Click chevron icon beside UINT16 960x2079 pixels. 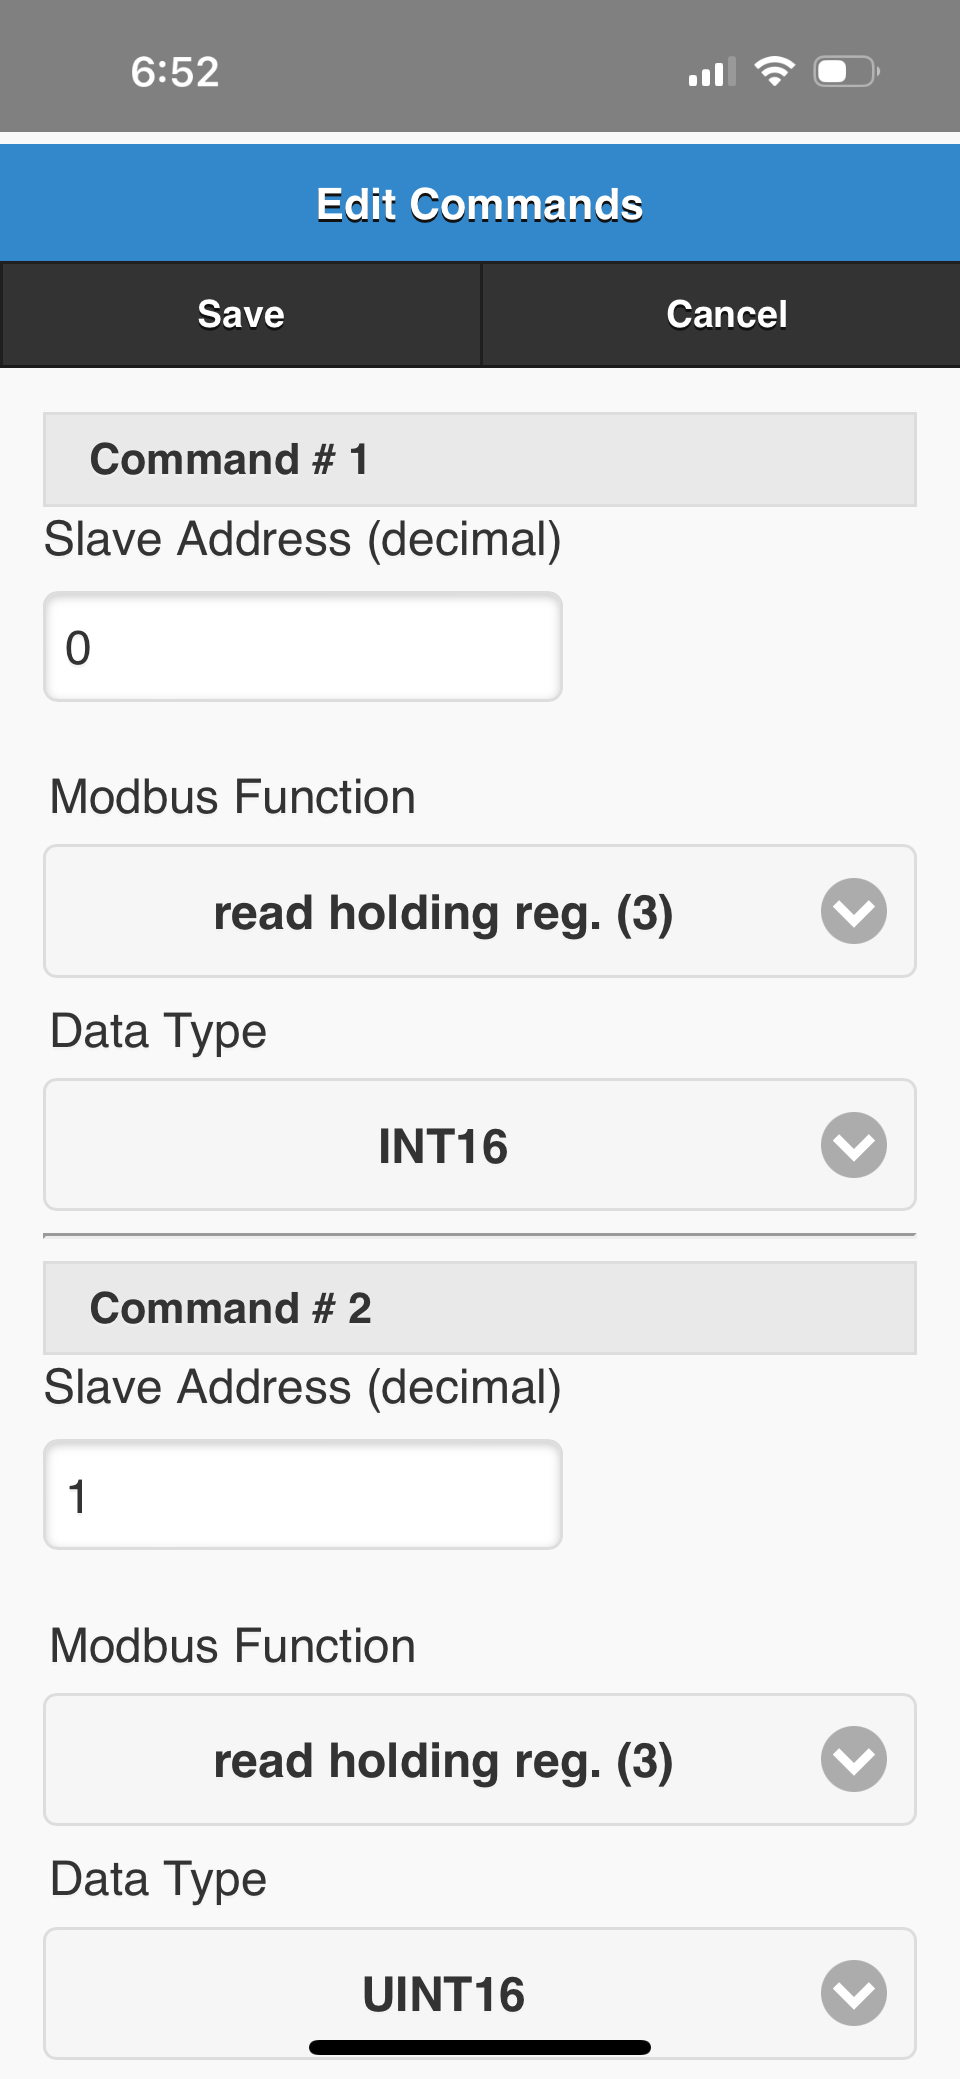point(854,1993)
